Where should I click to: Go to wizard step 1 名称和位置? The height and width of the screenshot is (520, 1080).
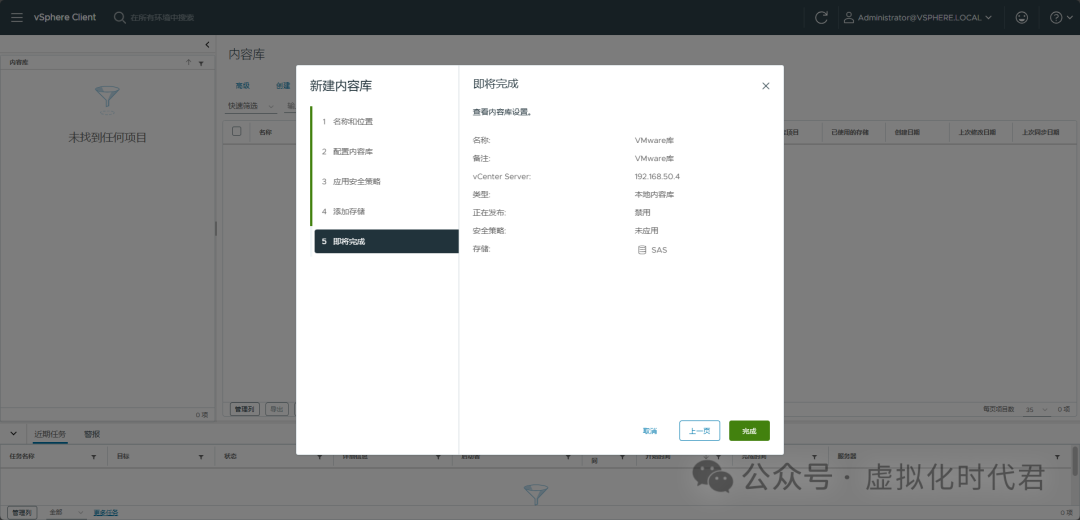pyautogui.click(x=384, y=121)
